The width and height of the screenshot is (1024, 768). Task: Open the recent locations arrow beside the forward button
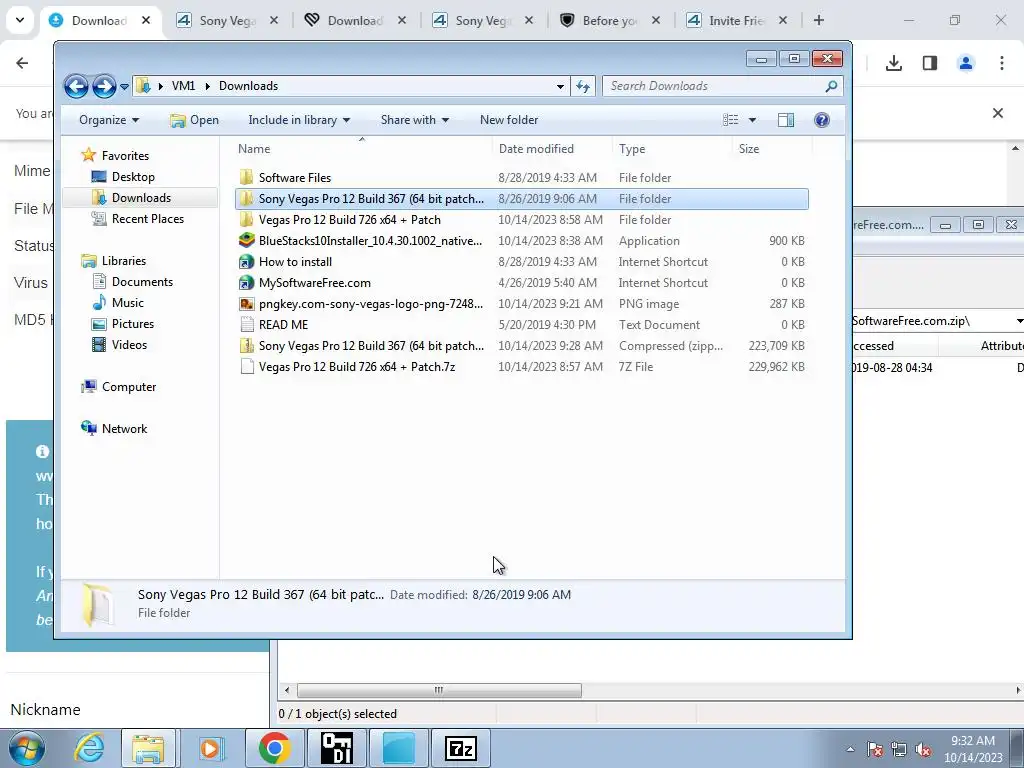pos(124,86)
